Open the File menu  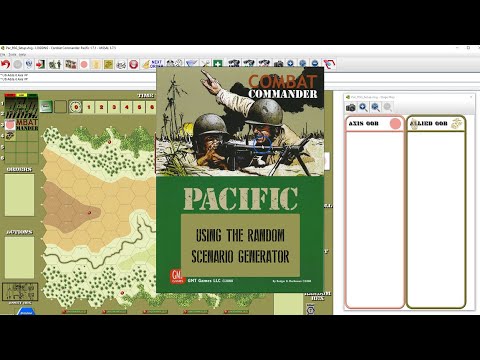click(x=3, y=54)
